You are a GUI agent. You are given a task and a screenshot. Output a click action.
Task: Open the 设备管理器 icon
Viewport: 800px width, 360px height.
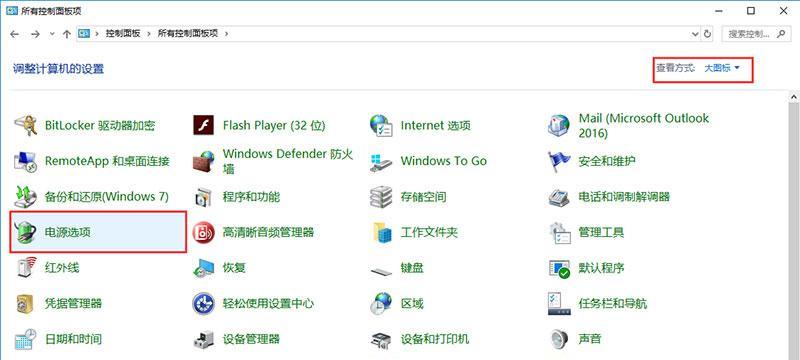(x=204, y=339)
